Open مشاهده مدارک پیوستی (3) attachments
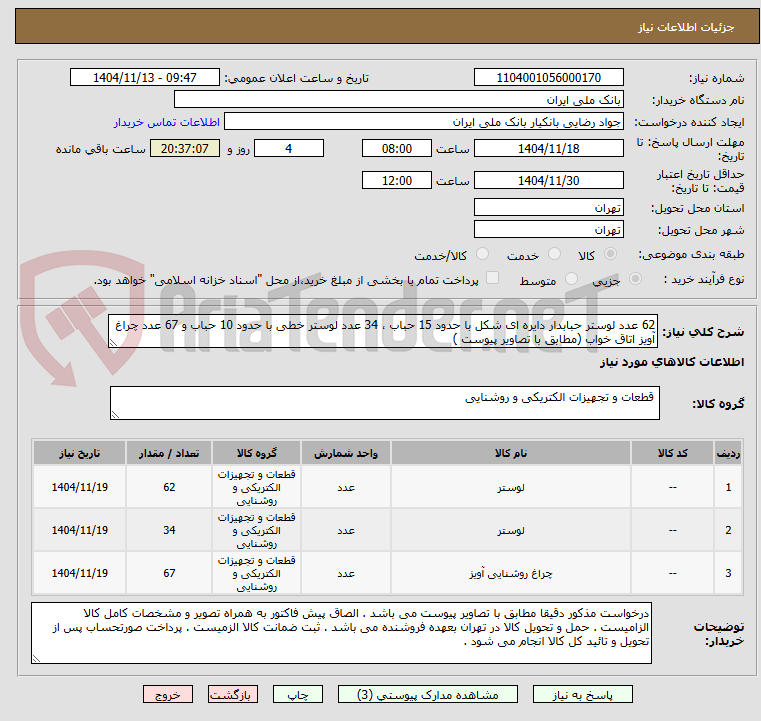The height and width of the screenshot is (721, 761). [x=428, y=694]
